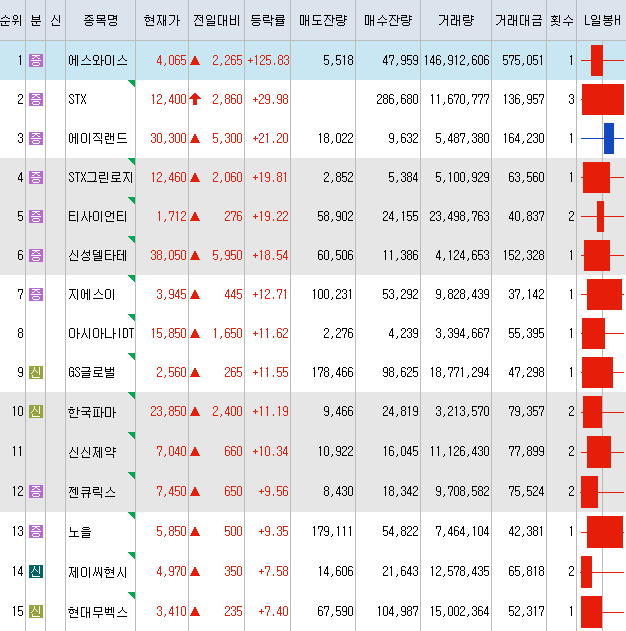626x631 pixels.
Task: Click the 104,987 bid quantity cell
Action: 397,612
